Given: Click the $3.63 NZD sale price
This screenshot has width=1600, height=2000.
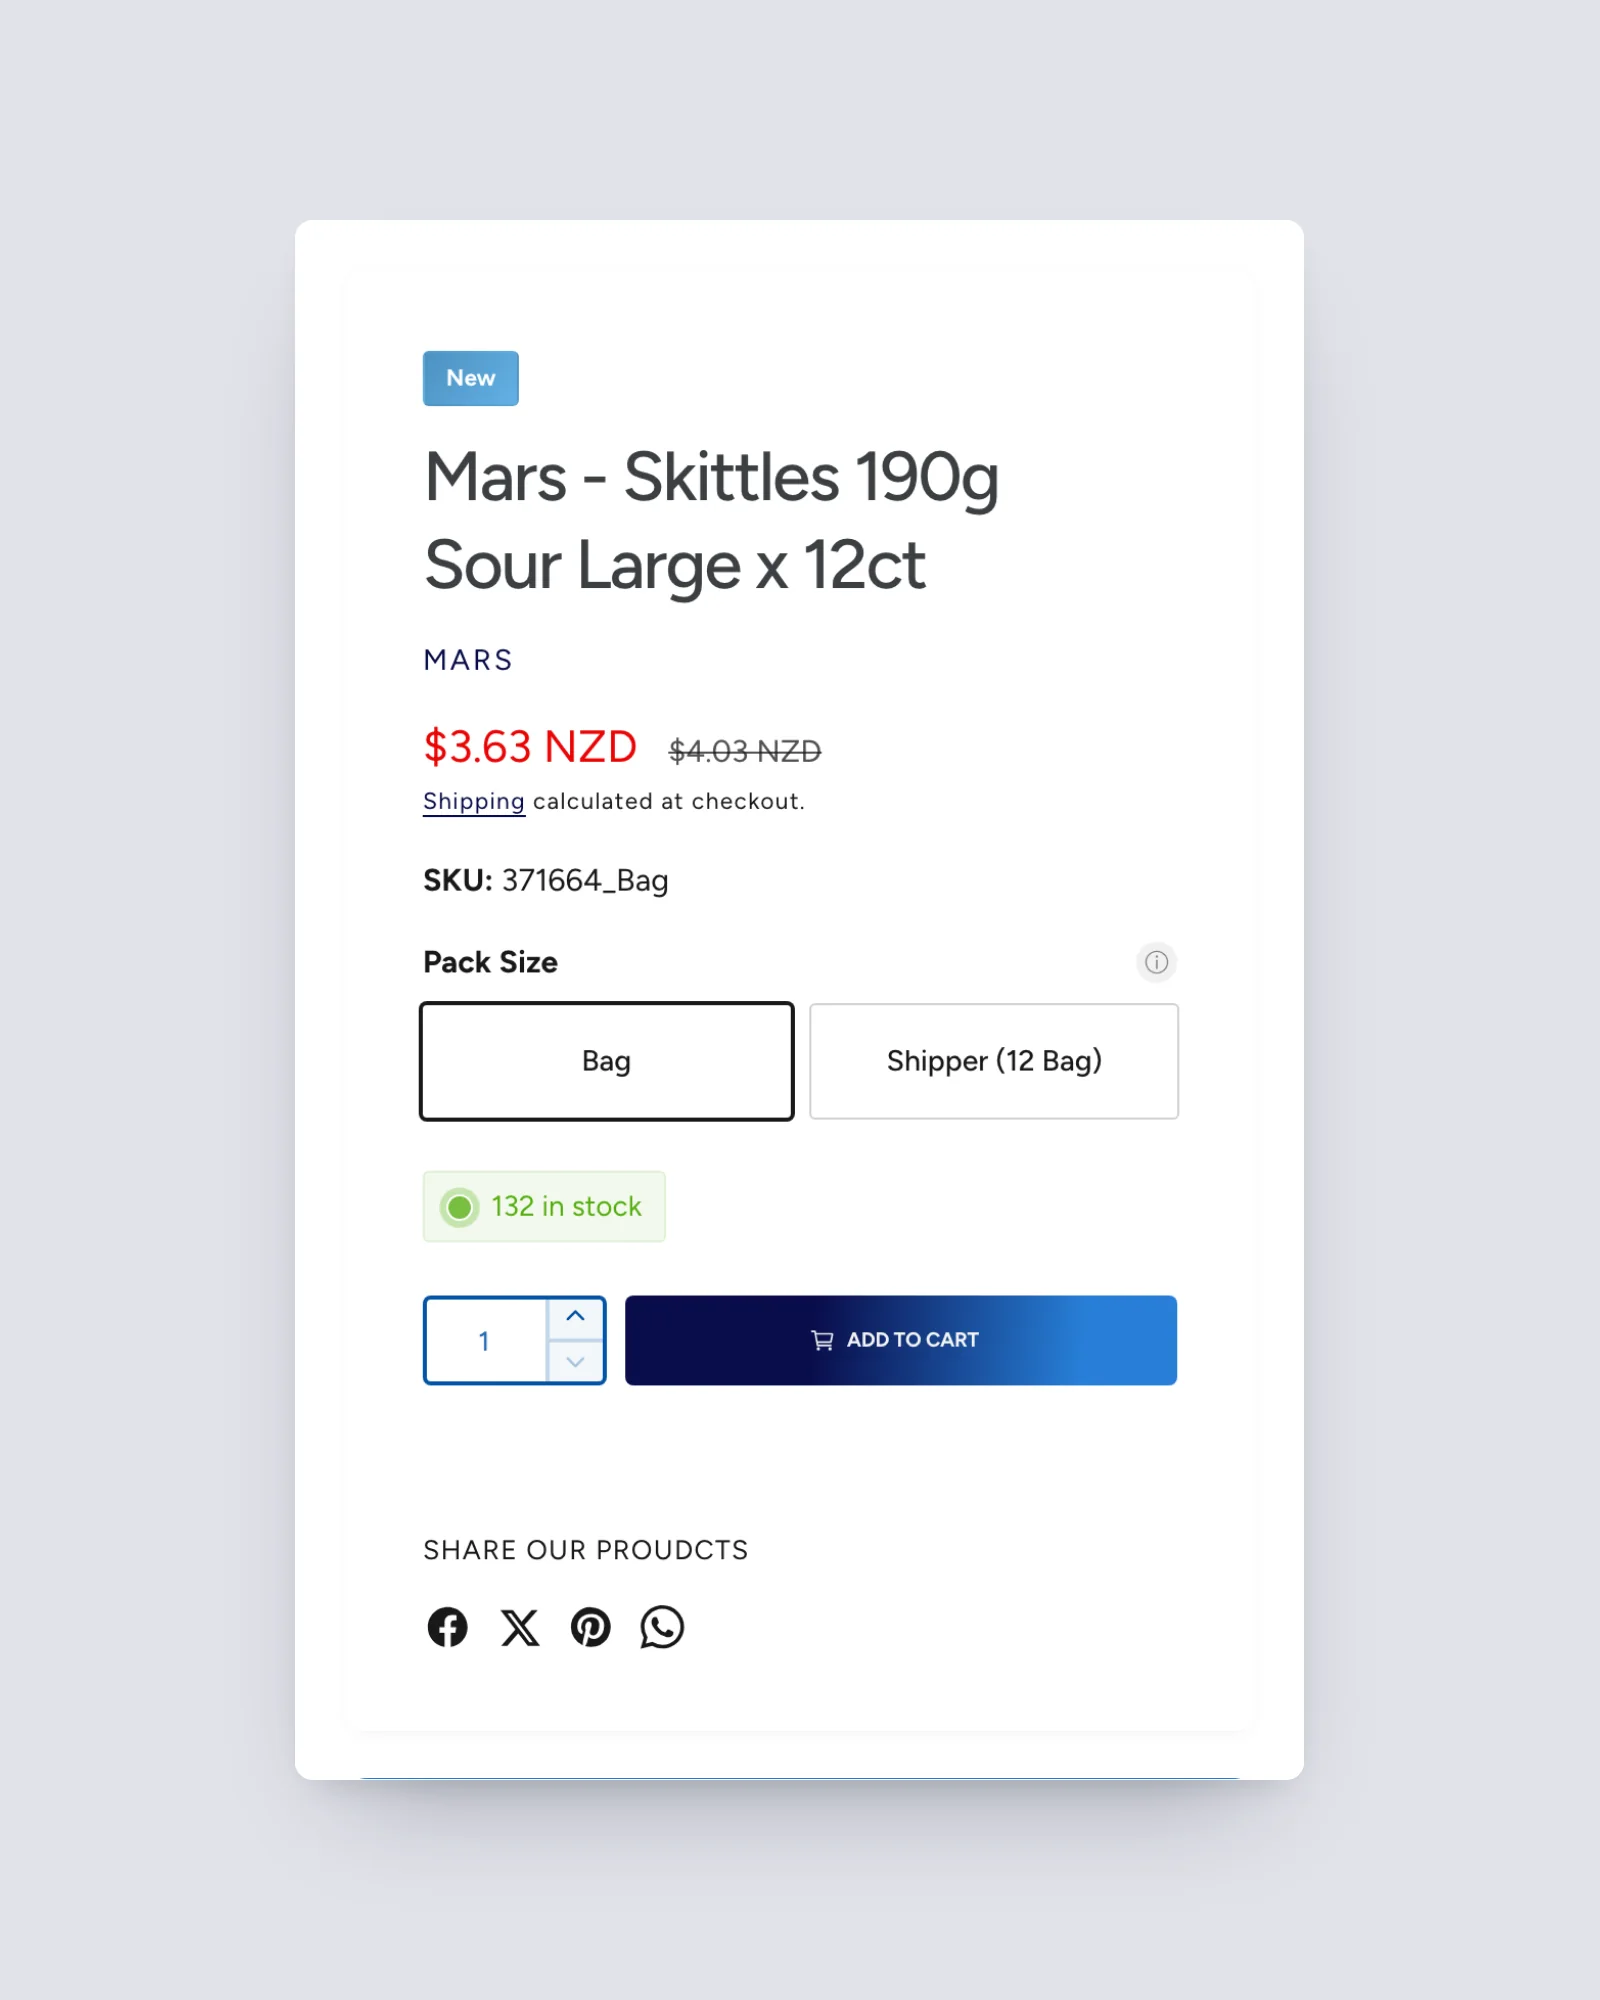Looking at the screenshot, I should (x=530, y=747).
